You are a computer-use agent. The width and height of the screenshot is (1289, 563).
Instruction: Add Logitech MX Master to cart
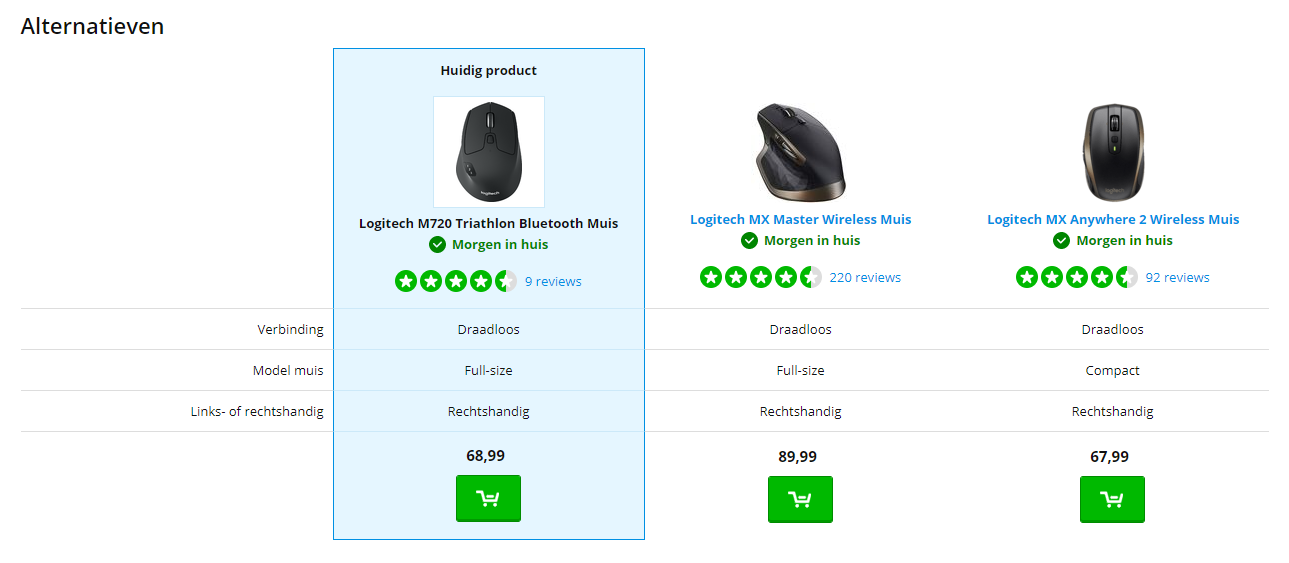(x=800, y=499)
